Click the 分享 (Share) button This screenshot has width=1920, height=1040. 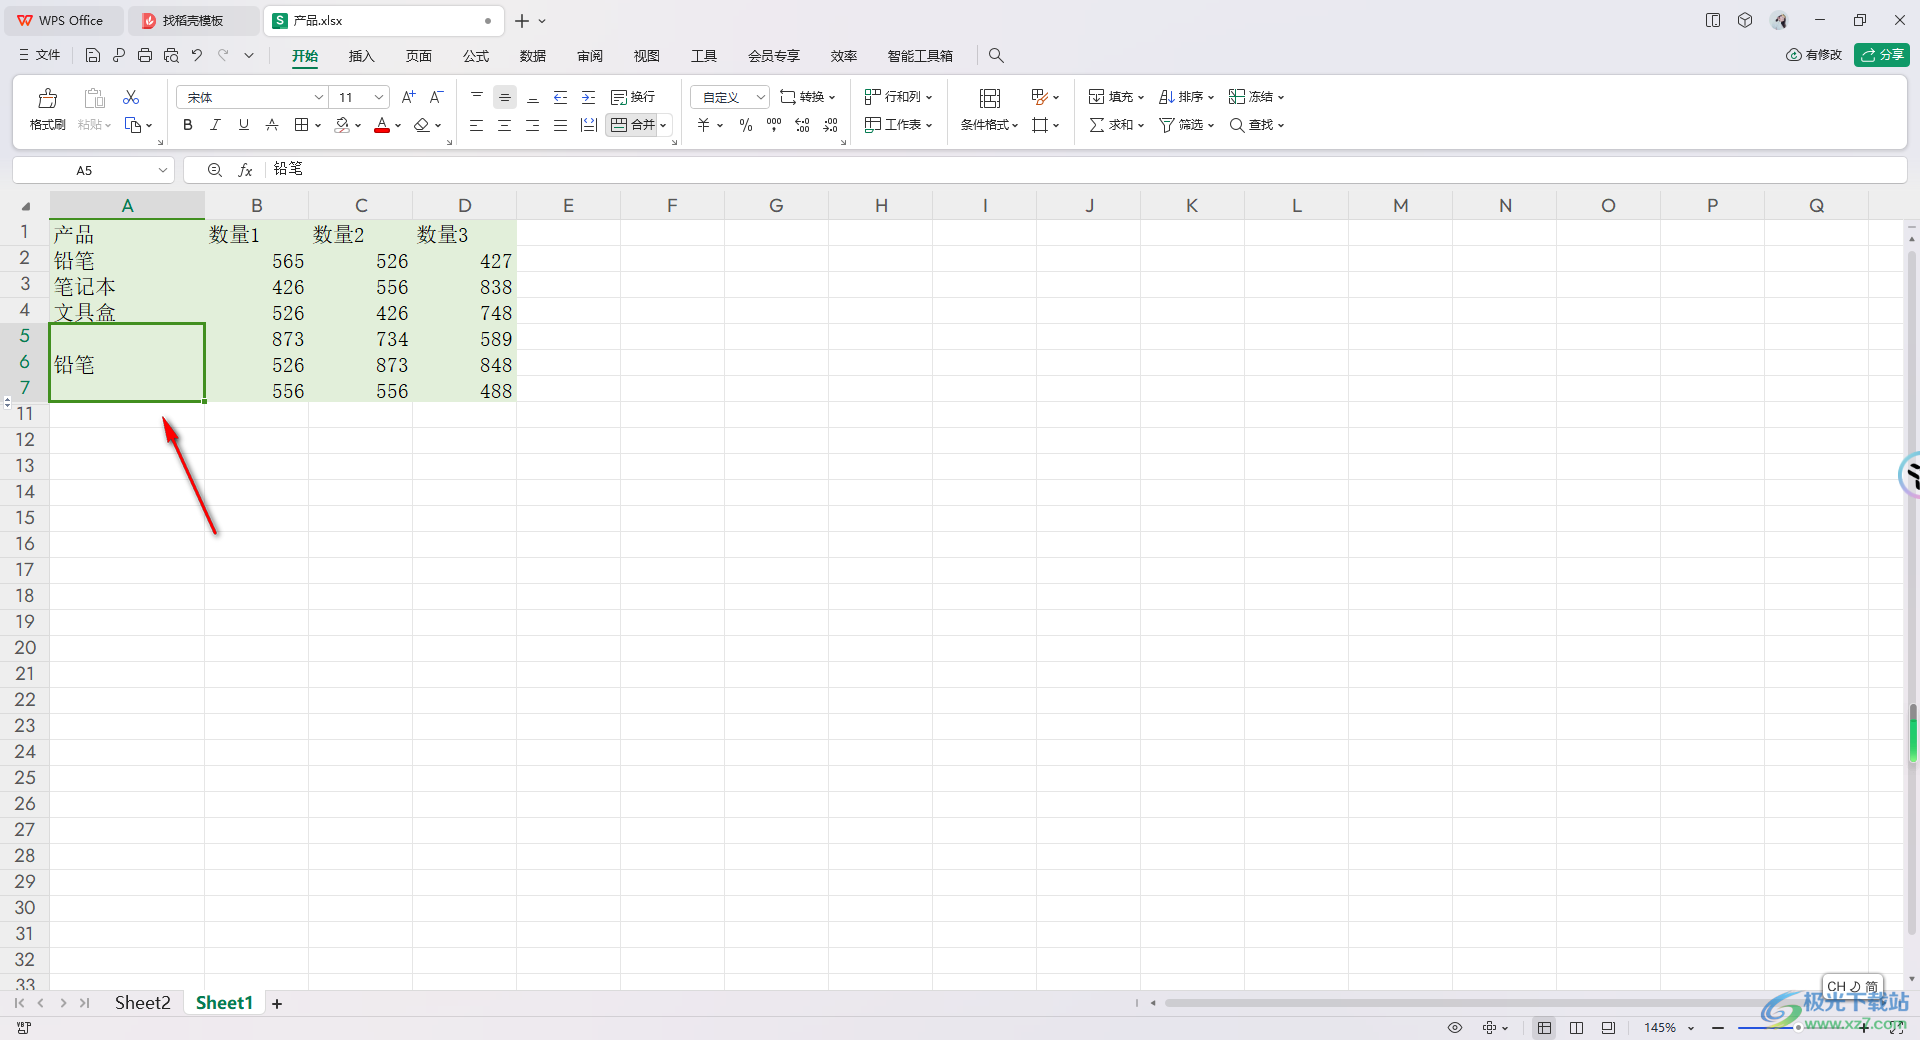tap(1882, 55)
